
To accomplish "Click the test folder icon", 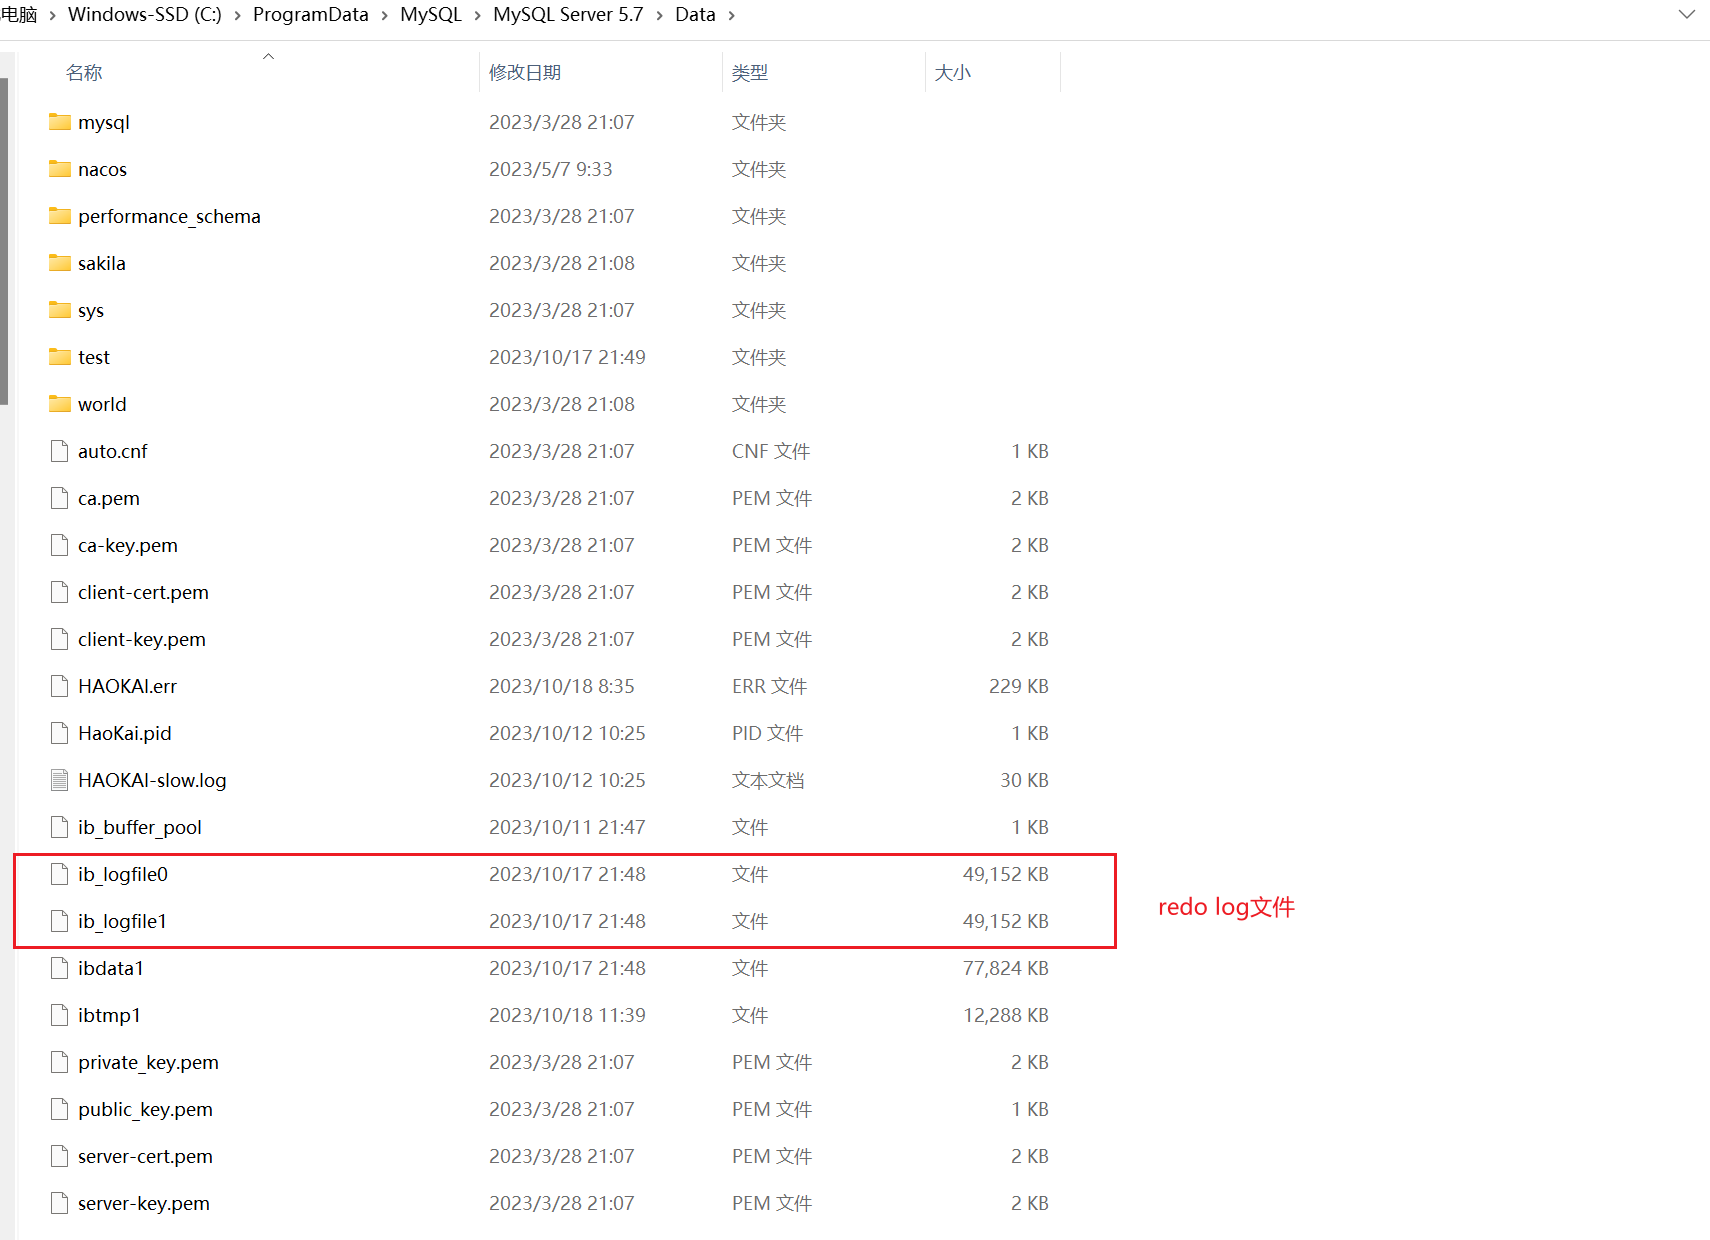I will point(60,357).
